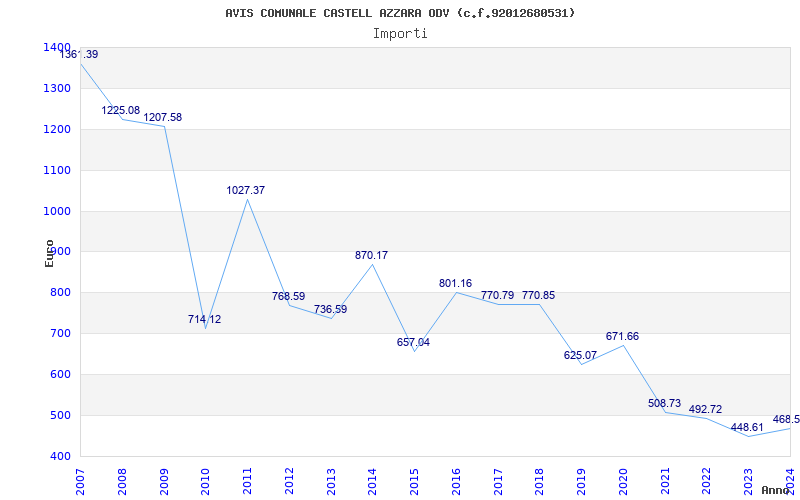The width and height of the screenshot is (800, 500).
Task: Click the 2022 x-axis year label
Action: coord(706,482)
